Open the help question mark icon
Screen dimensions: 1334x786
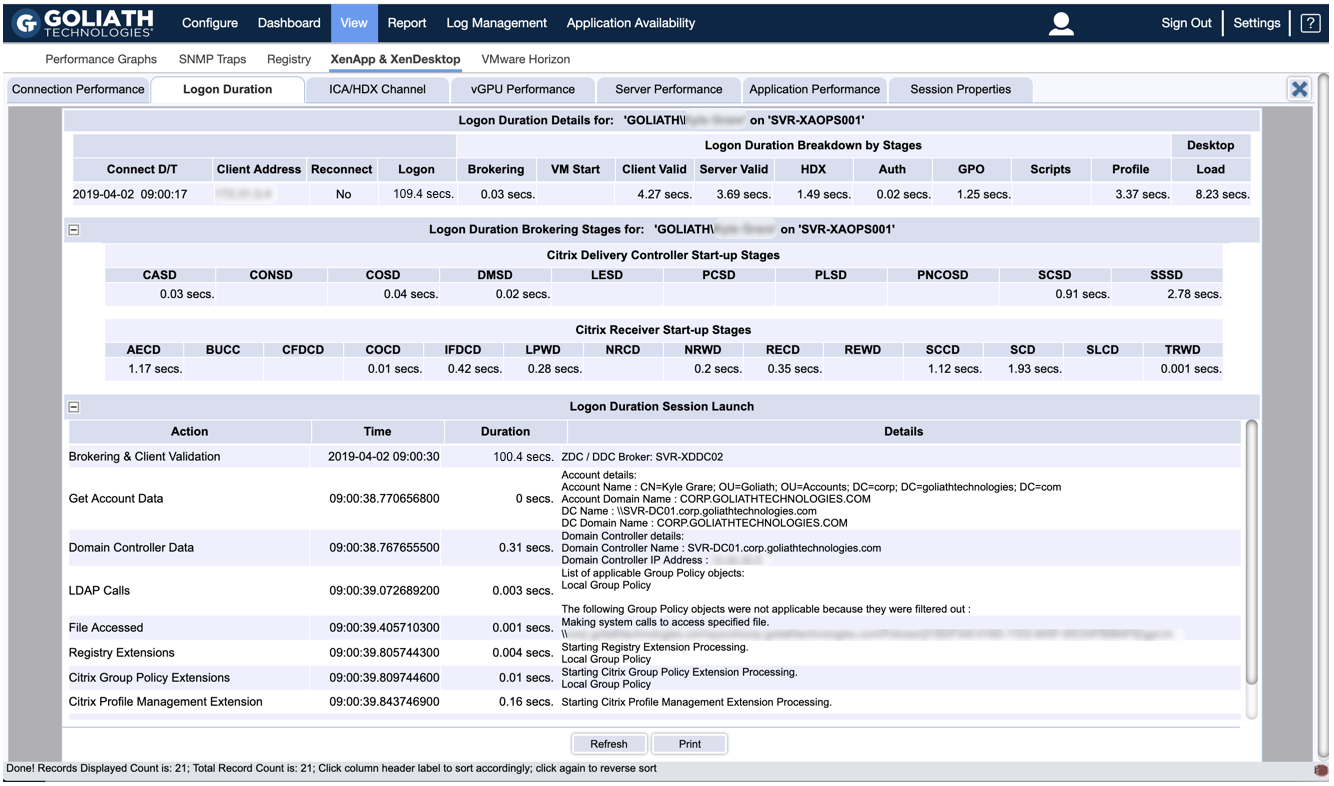point(1310,22)
